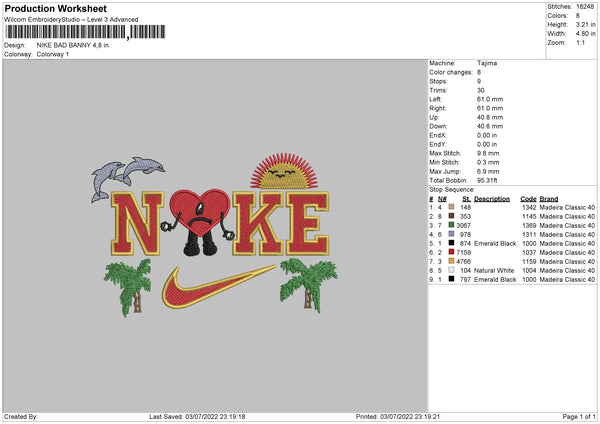Viewport: 600px width, 424px height.
Task: Click the 'N#' column header
Action: [x=442, y=199]
